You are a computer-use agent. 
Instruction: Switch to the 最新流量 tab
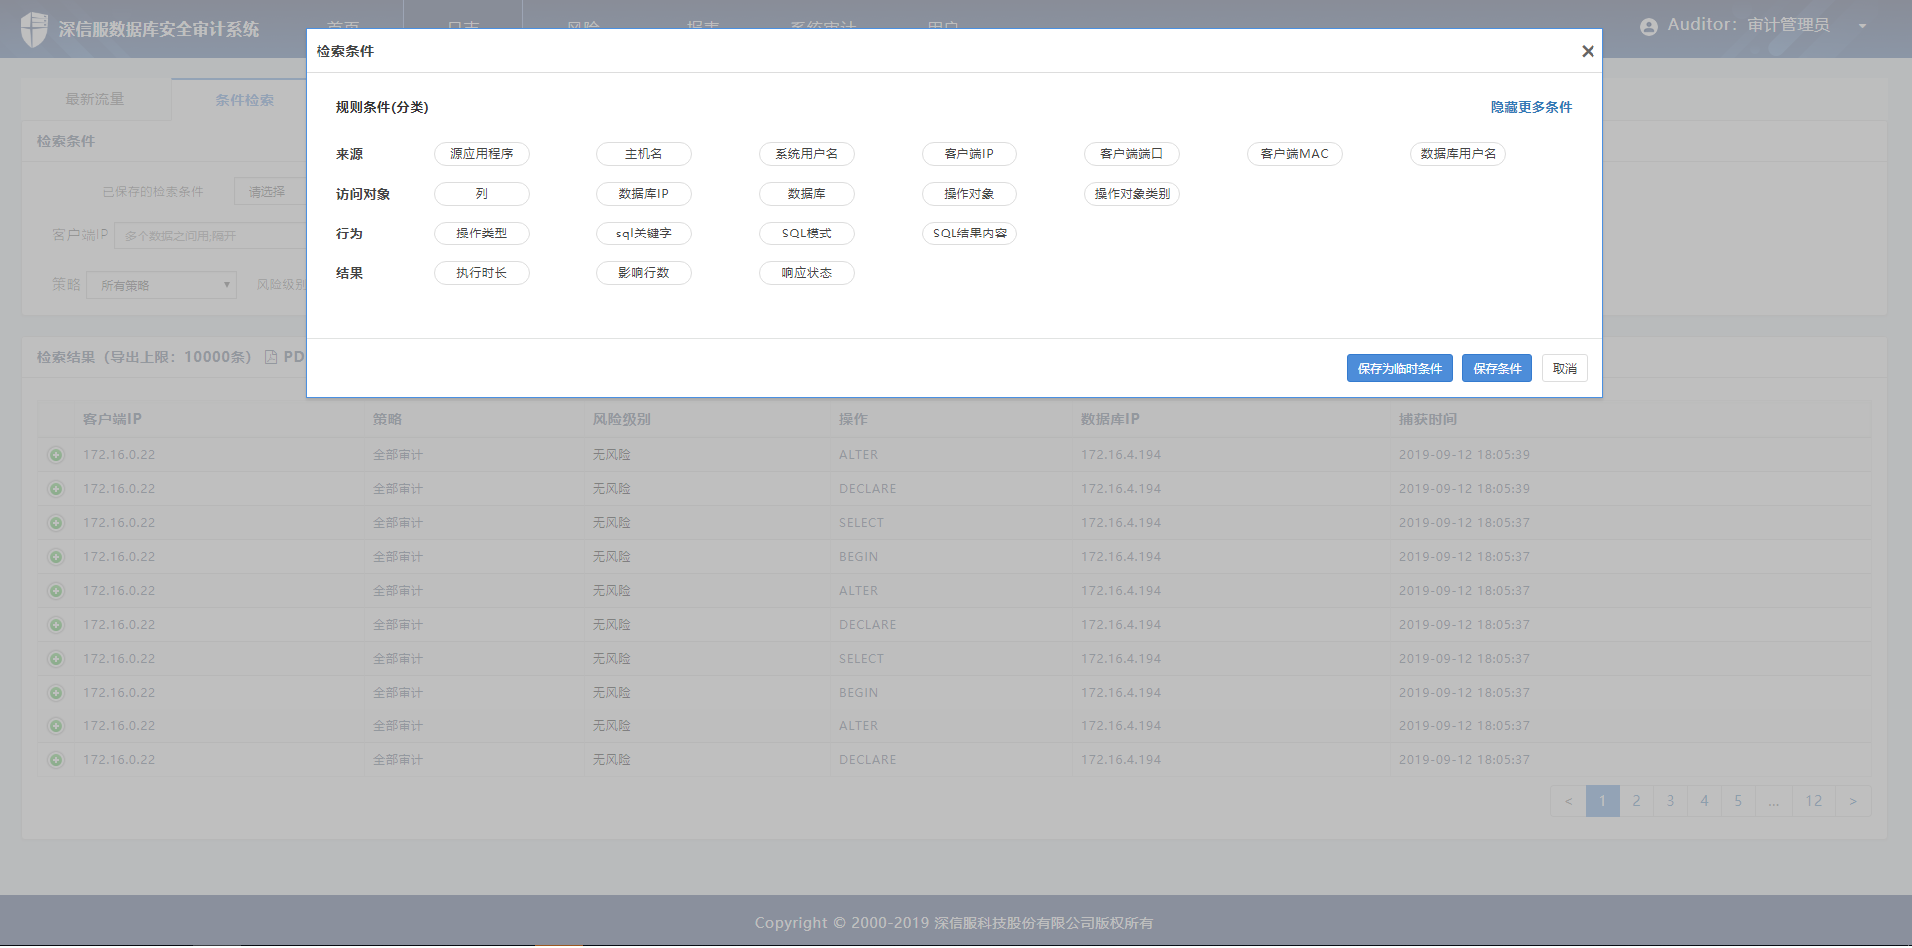(95, 99)
